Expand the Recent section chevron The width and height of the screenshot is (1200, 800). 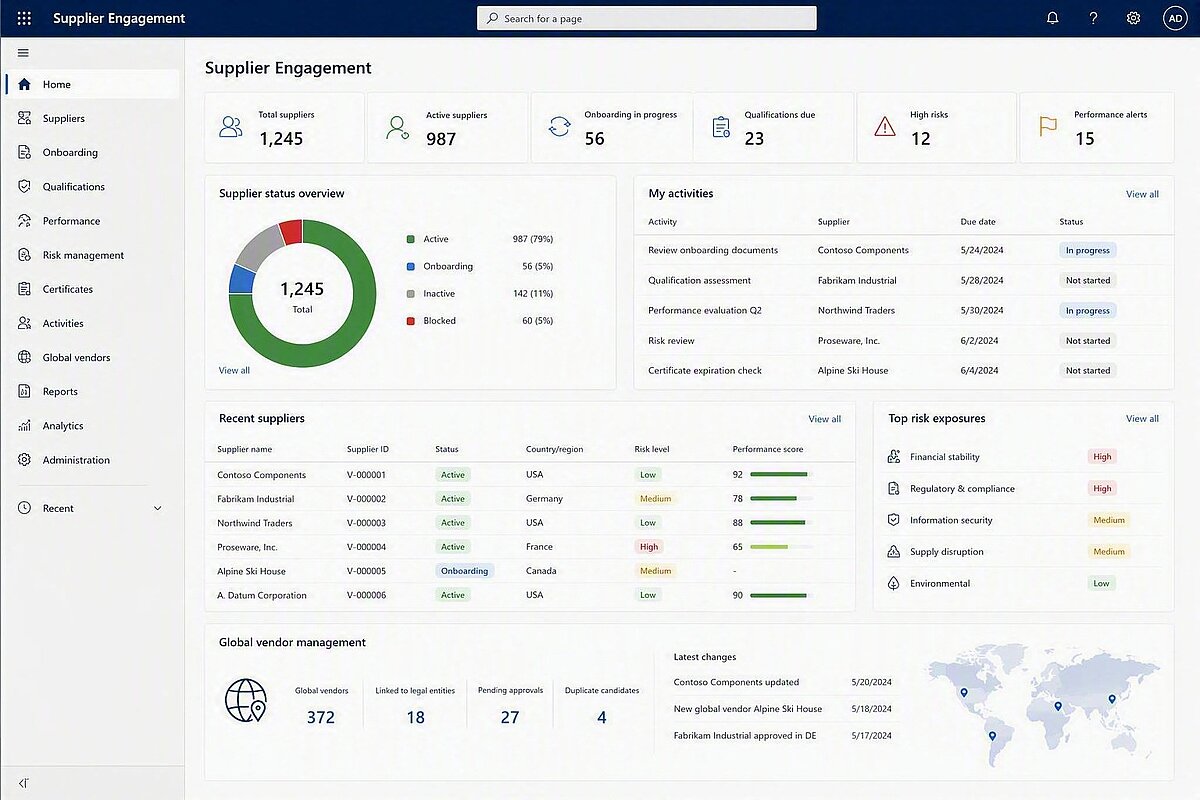coord(157,508)
